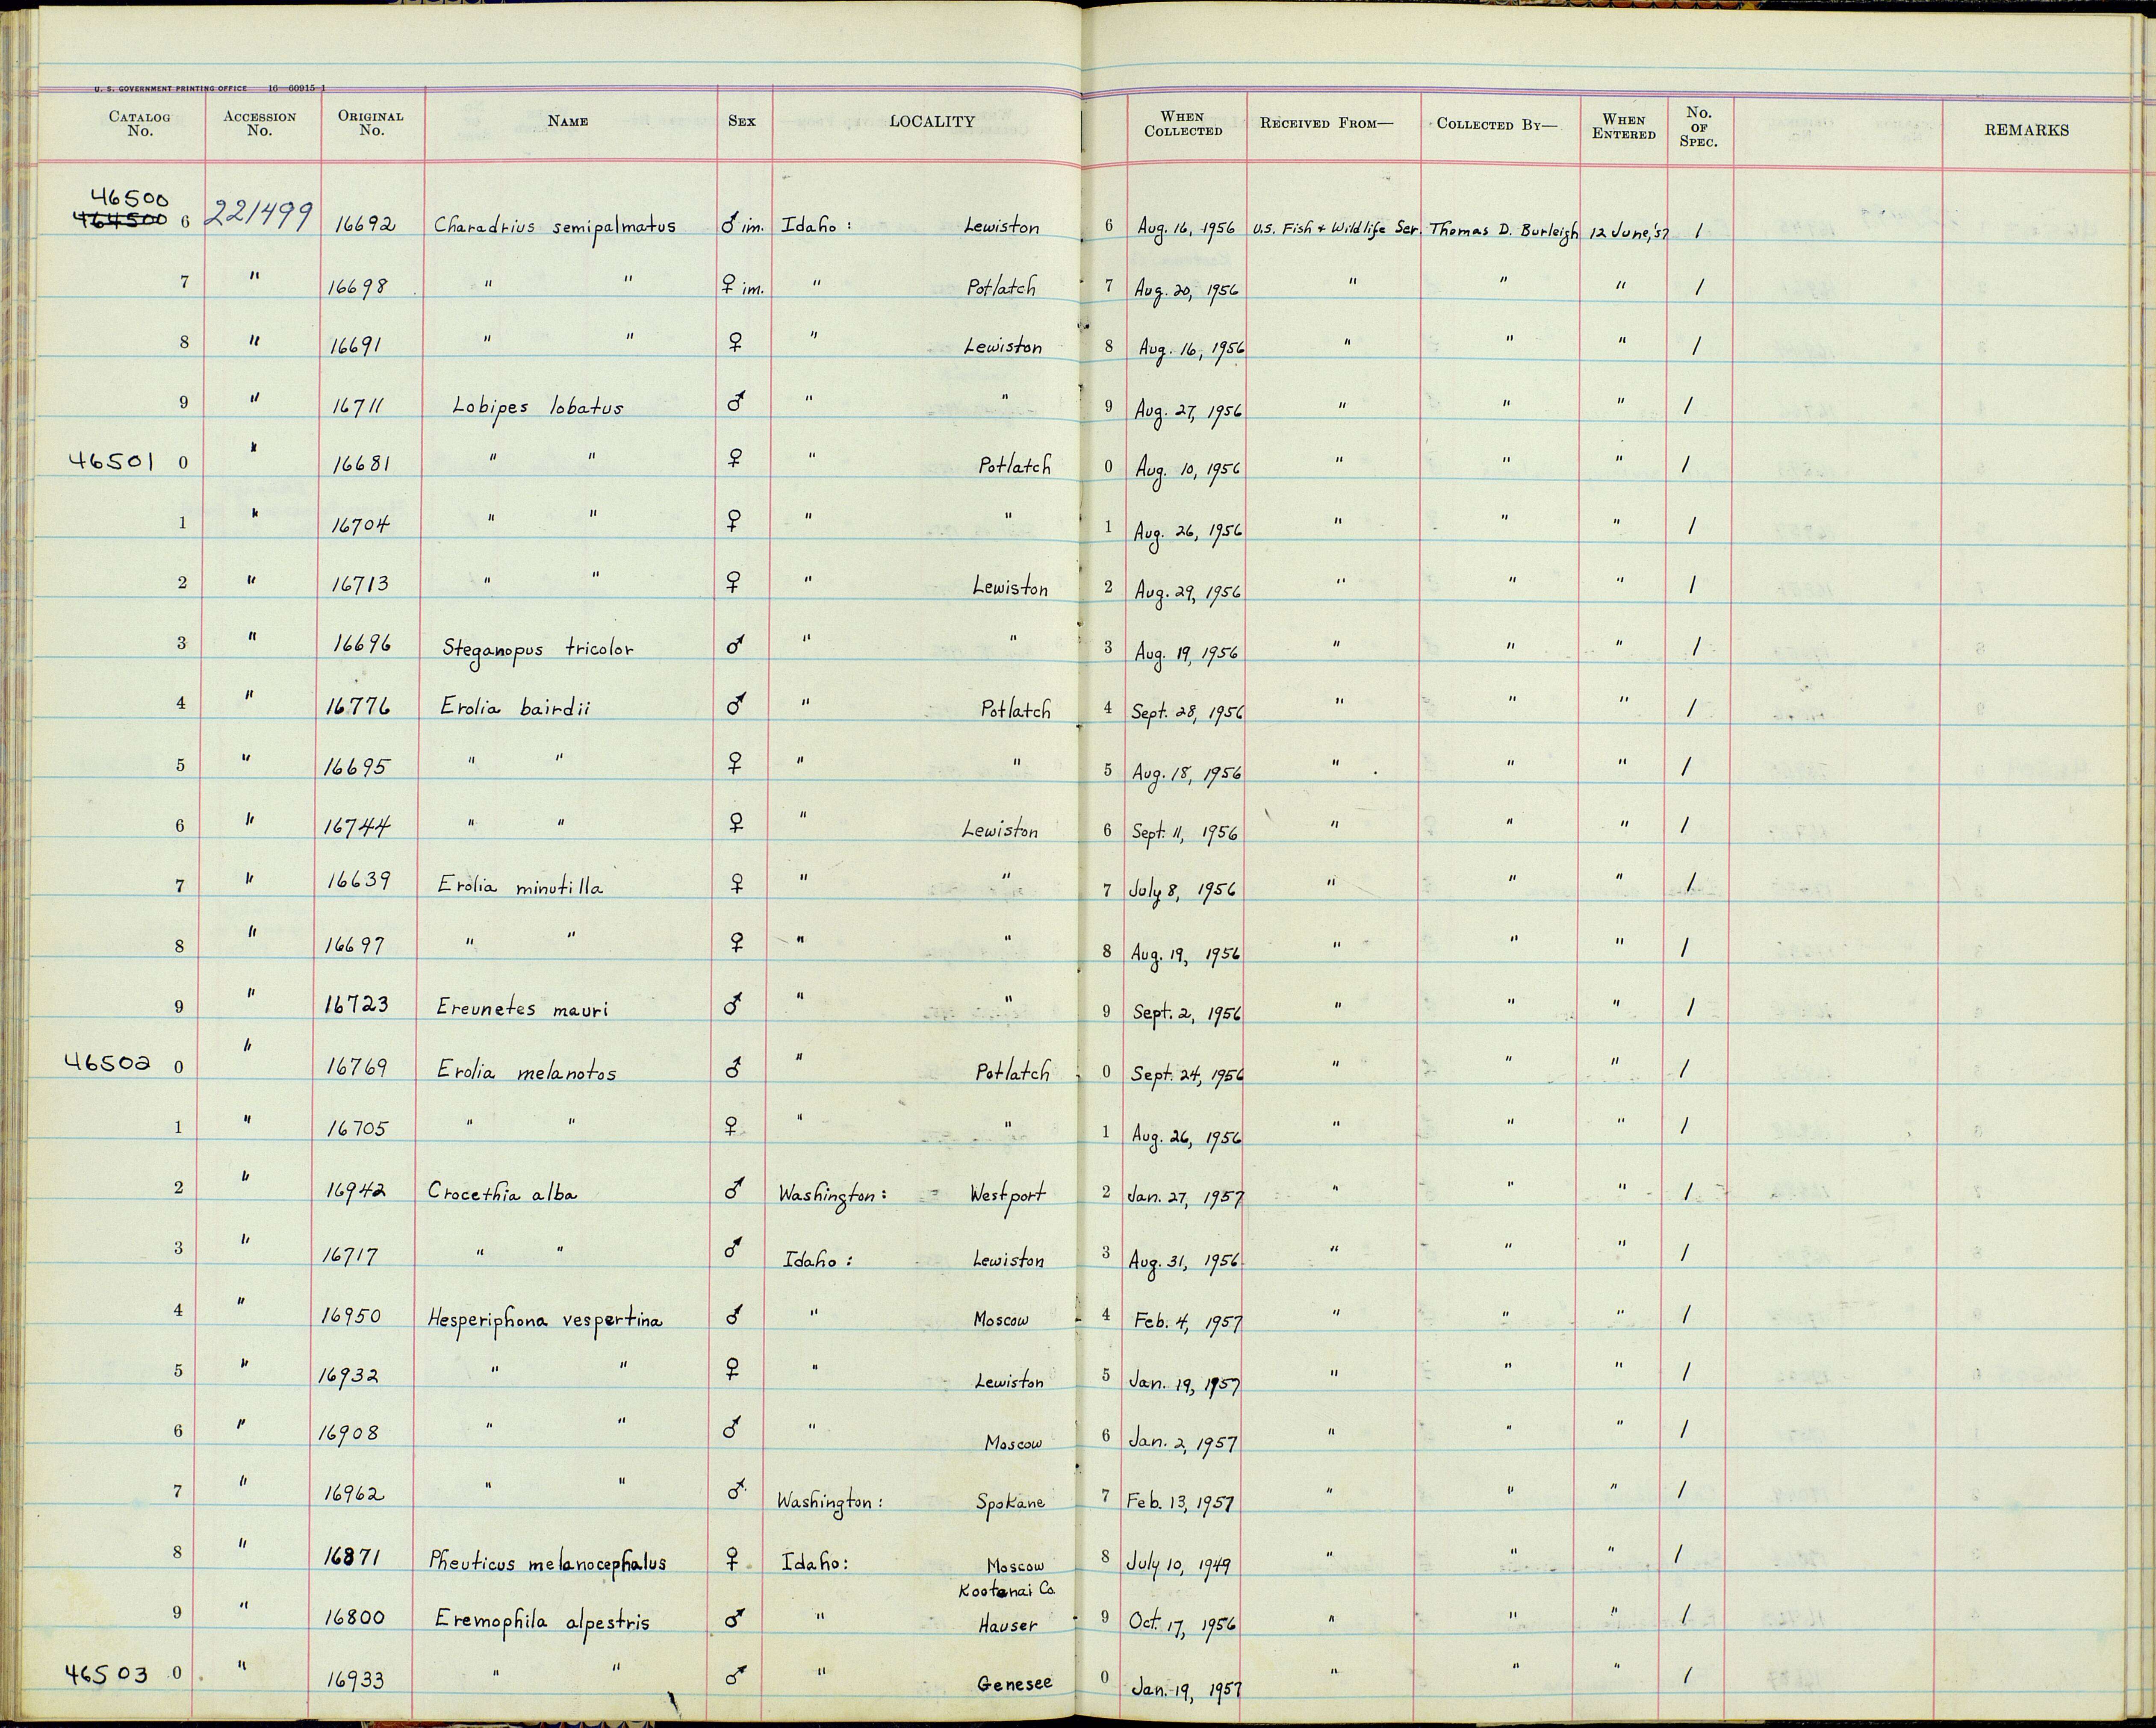Click the collector name 'Thomas D. Burleigh'
Screen dimensions: 2156x1728
(x=1504, y=230)
